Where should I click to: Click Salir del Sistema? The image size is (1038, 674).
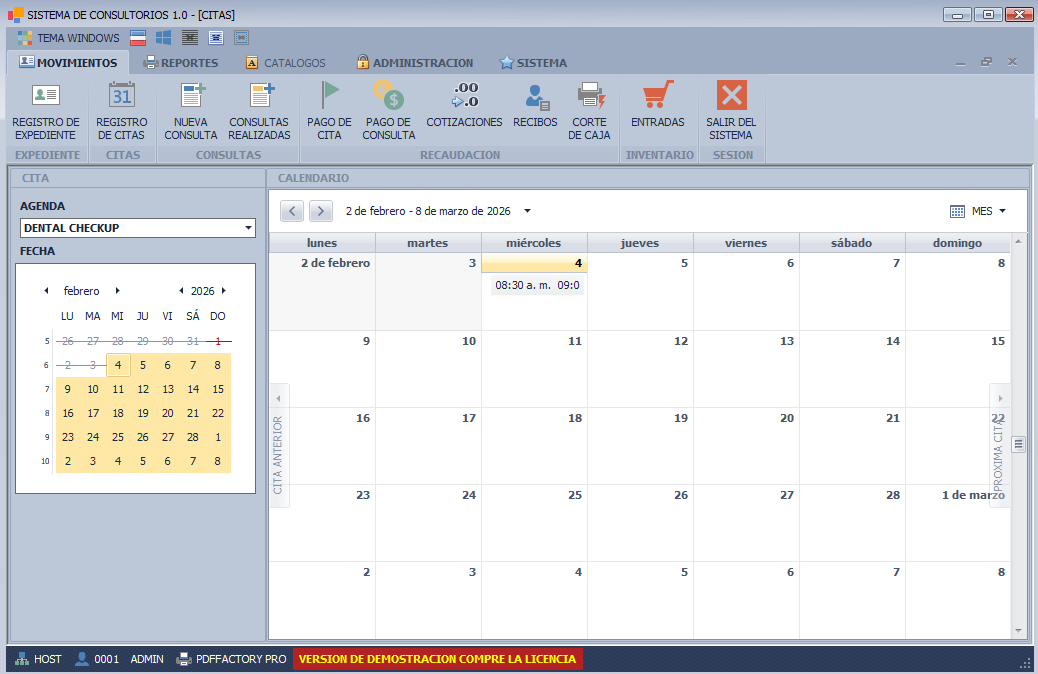point(731,110)
